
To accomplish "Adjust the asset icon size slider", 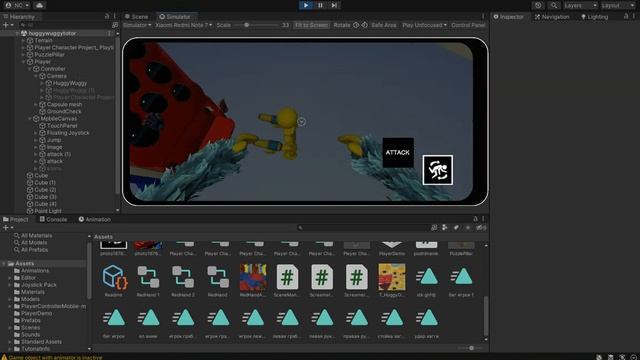I will point(471,348).
